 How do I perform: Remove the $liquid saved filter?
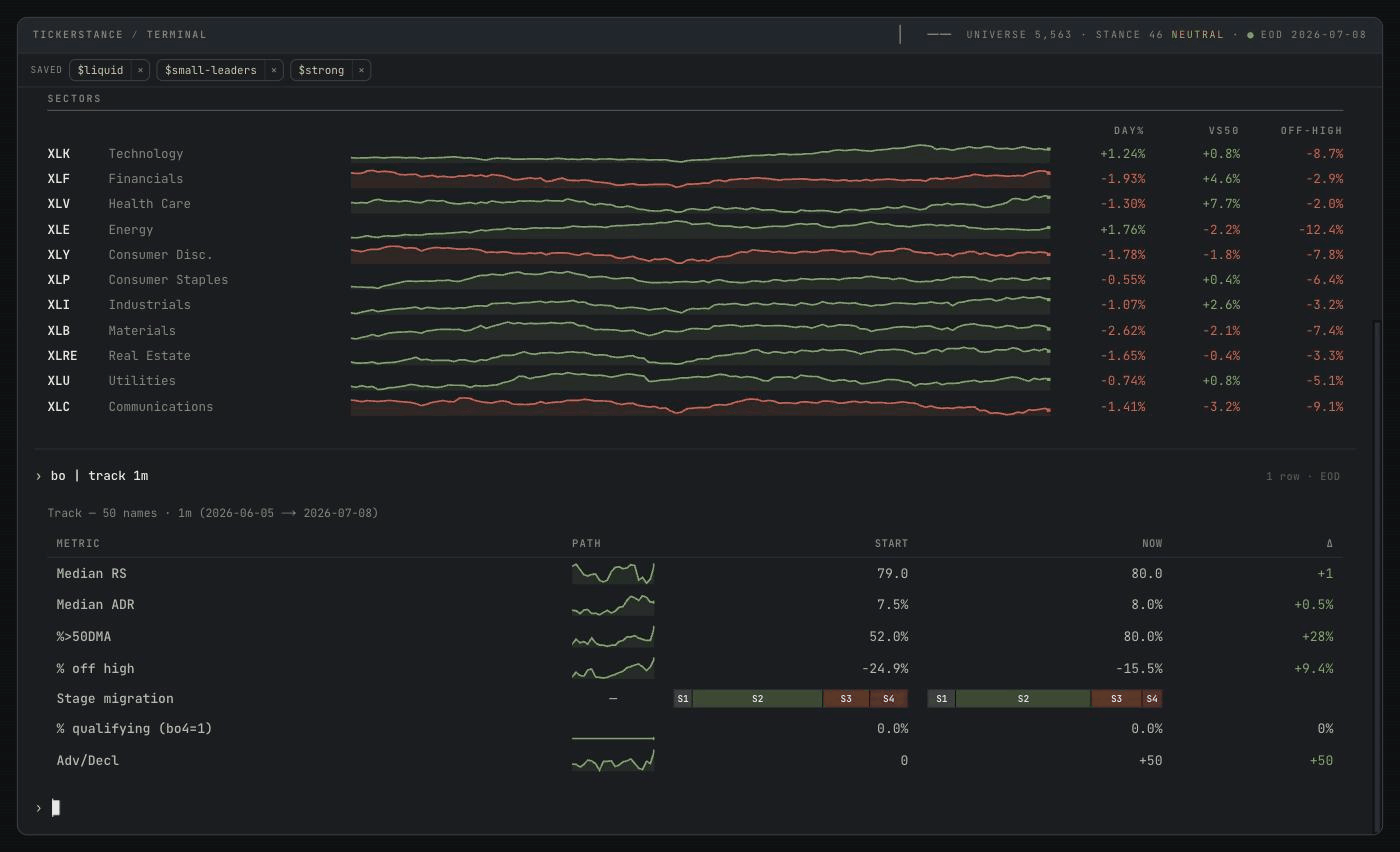tap(140, 70)
